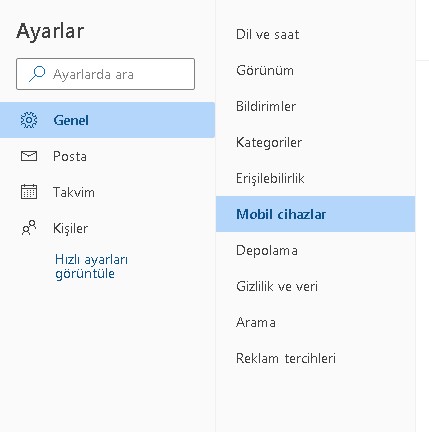Click the people icon for Kişiler

[29, 228]
